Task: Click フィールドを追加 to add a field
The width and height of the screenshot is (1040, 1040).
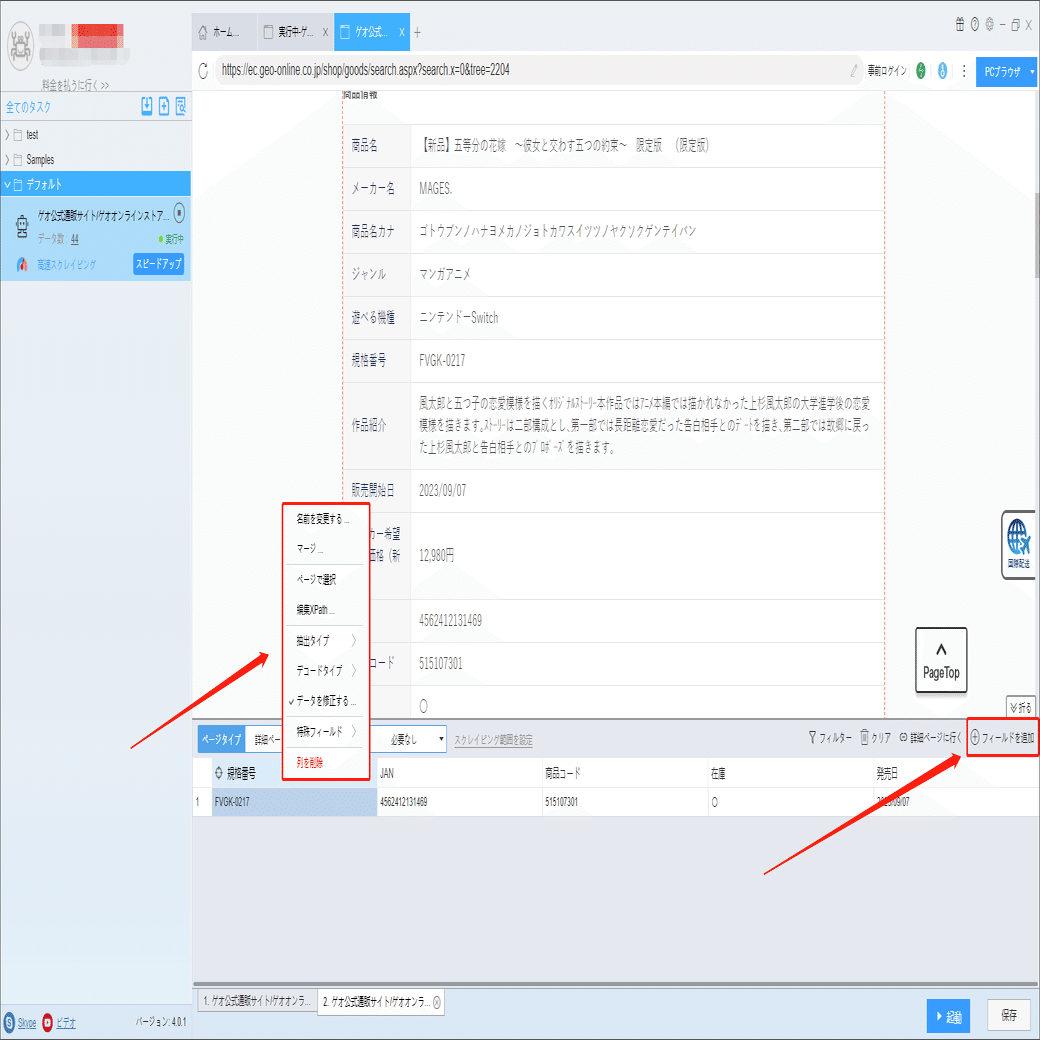Action: pos(1002,738)
